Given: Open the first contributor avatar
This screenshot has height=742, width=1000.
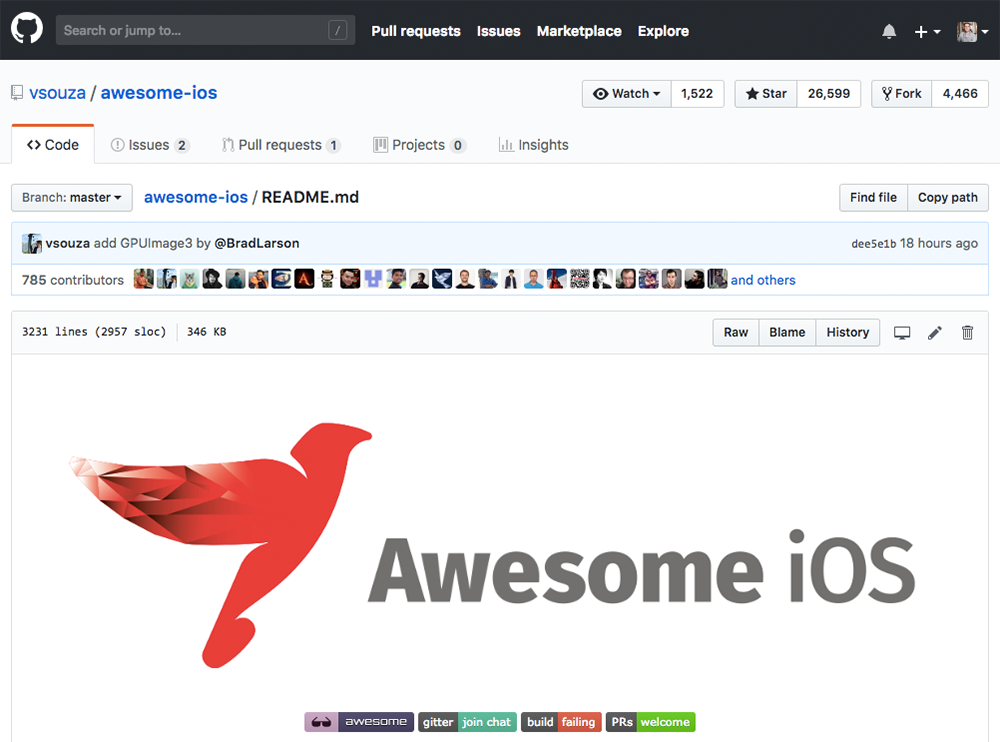Looking at the screenshot, I should pyautogui.click(x=143, y=279).
